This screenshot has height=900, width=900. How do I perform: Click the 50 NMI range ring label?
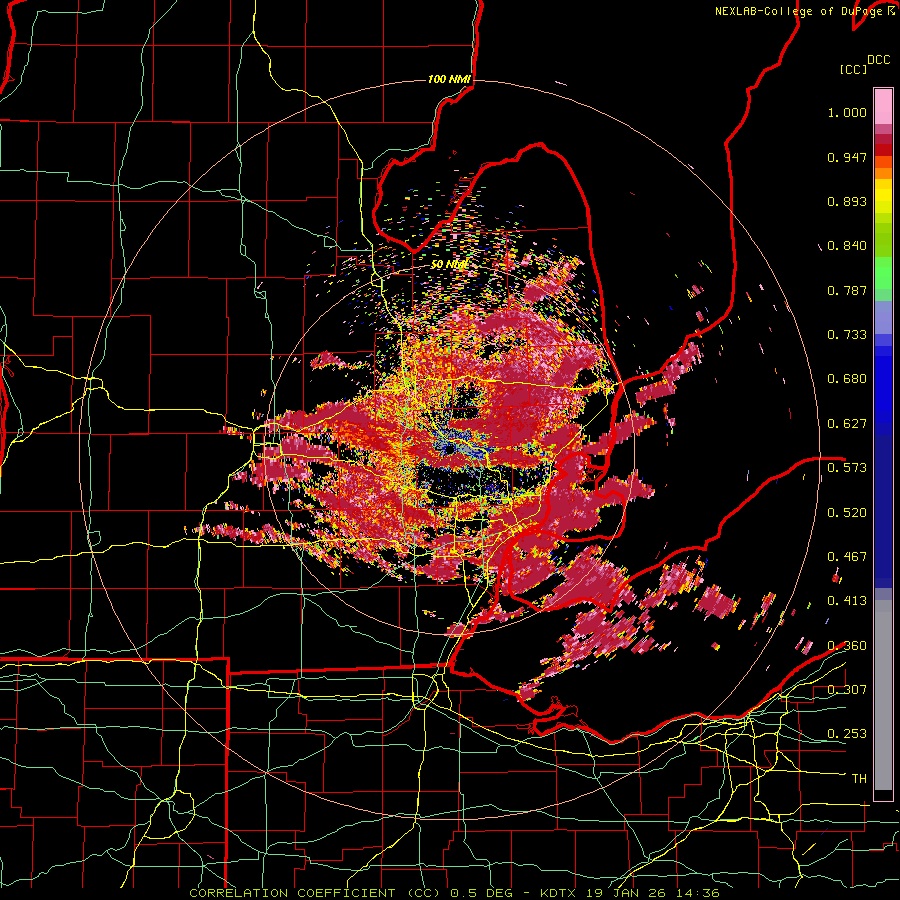click(x=449, y=265)
